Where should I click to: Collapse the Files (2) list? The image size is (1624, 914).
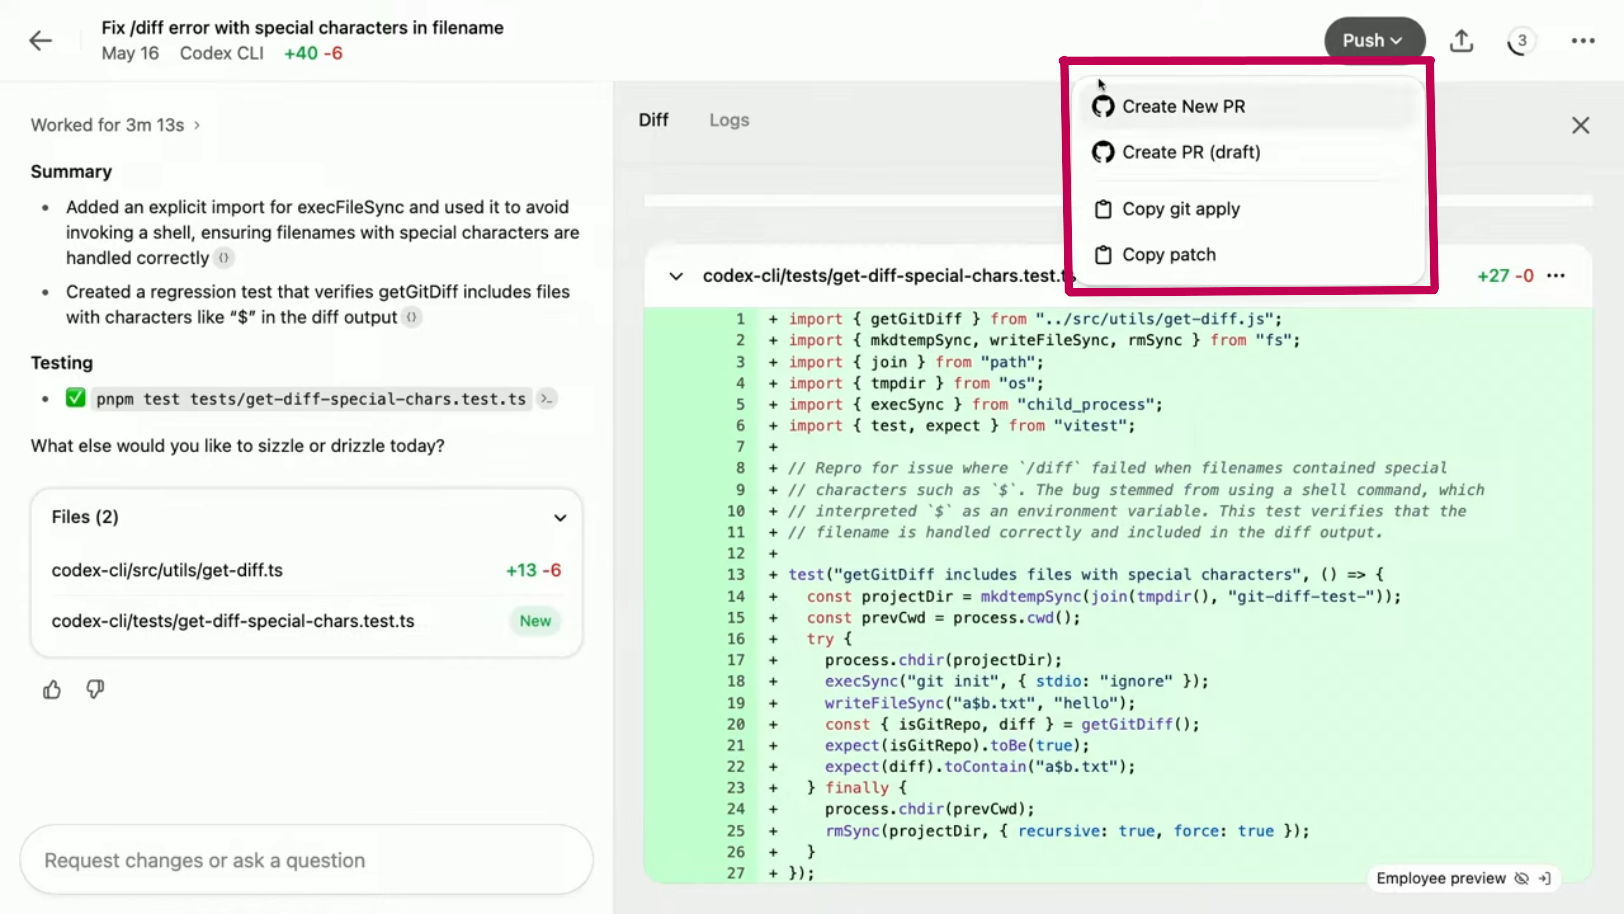click(560, 517)
